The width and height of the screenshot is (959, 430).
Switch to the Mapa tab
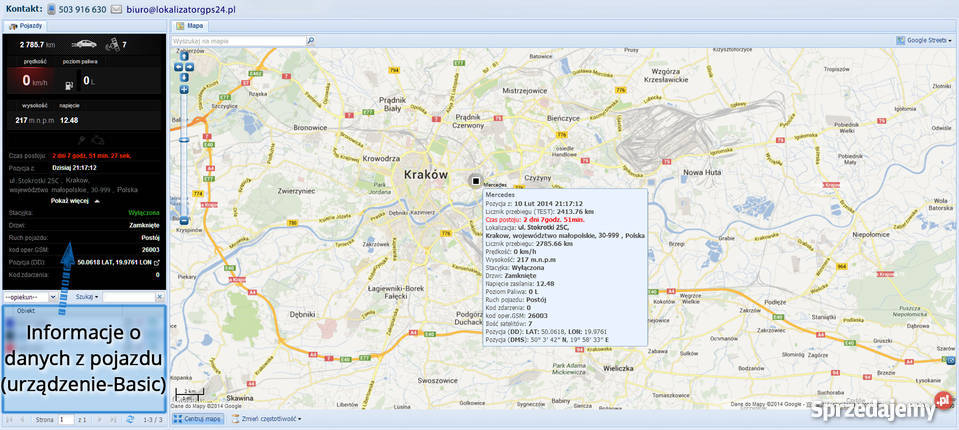pyautogui.click(x=191, y=26)
